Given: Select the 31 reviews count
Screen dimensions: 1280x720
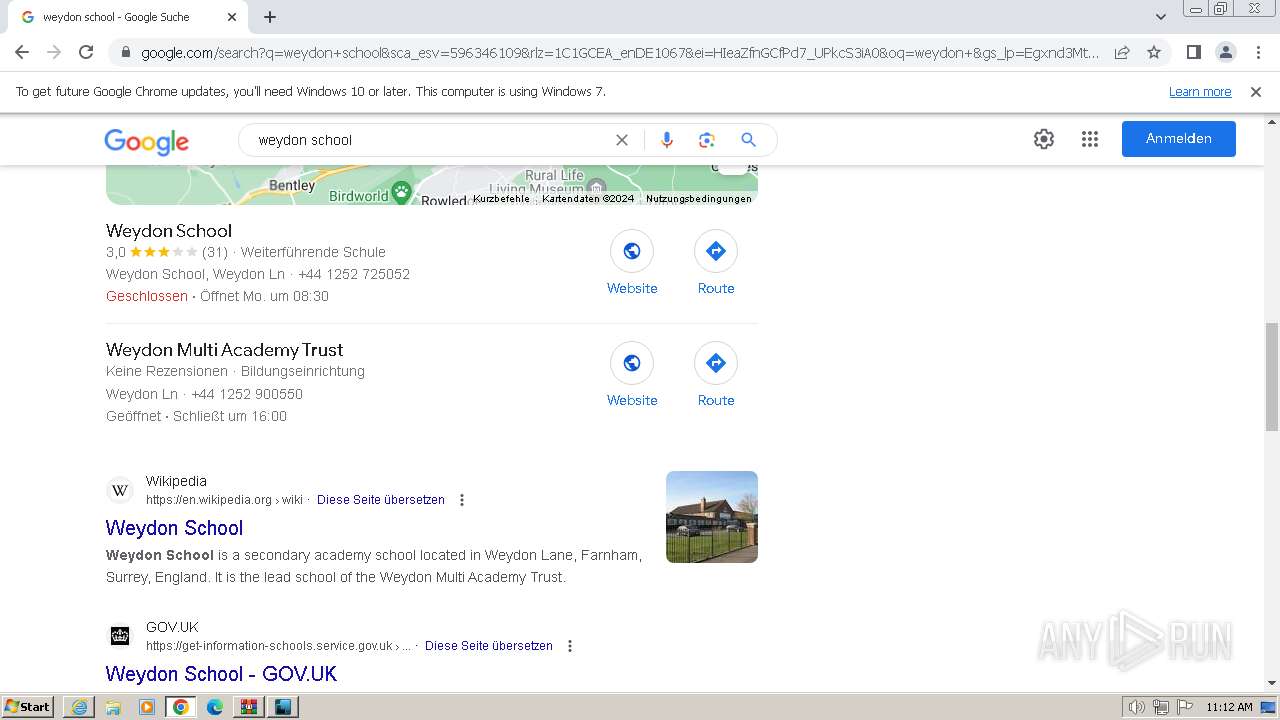Looking at the screenshot, I should click(215, 252).
